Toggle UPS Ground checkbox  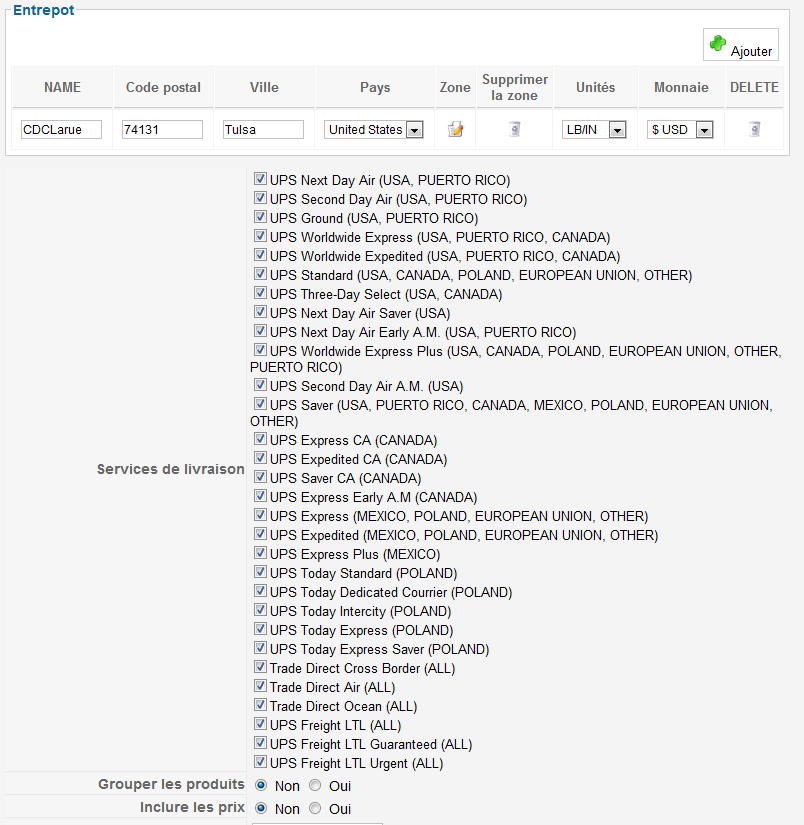tap(260, 217)
